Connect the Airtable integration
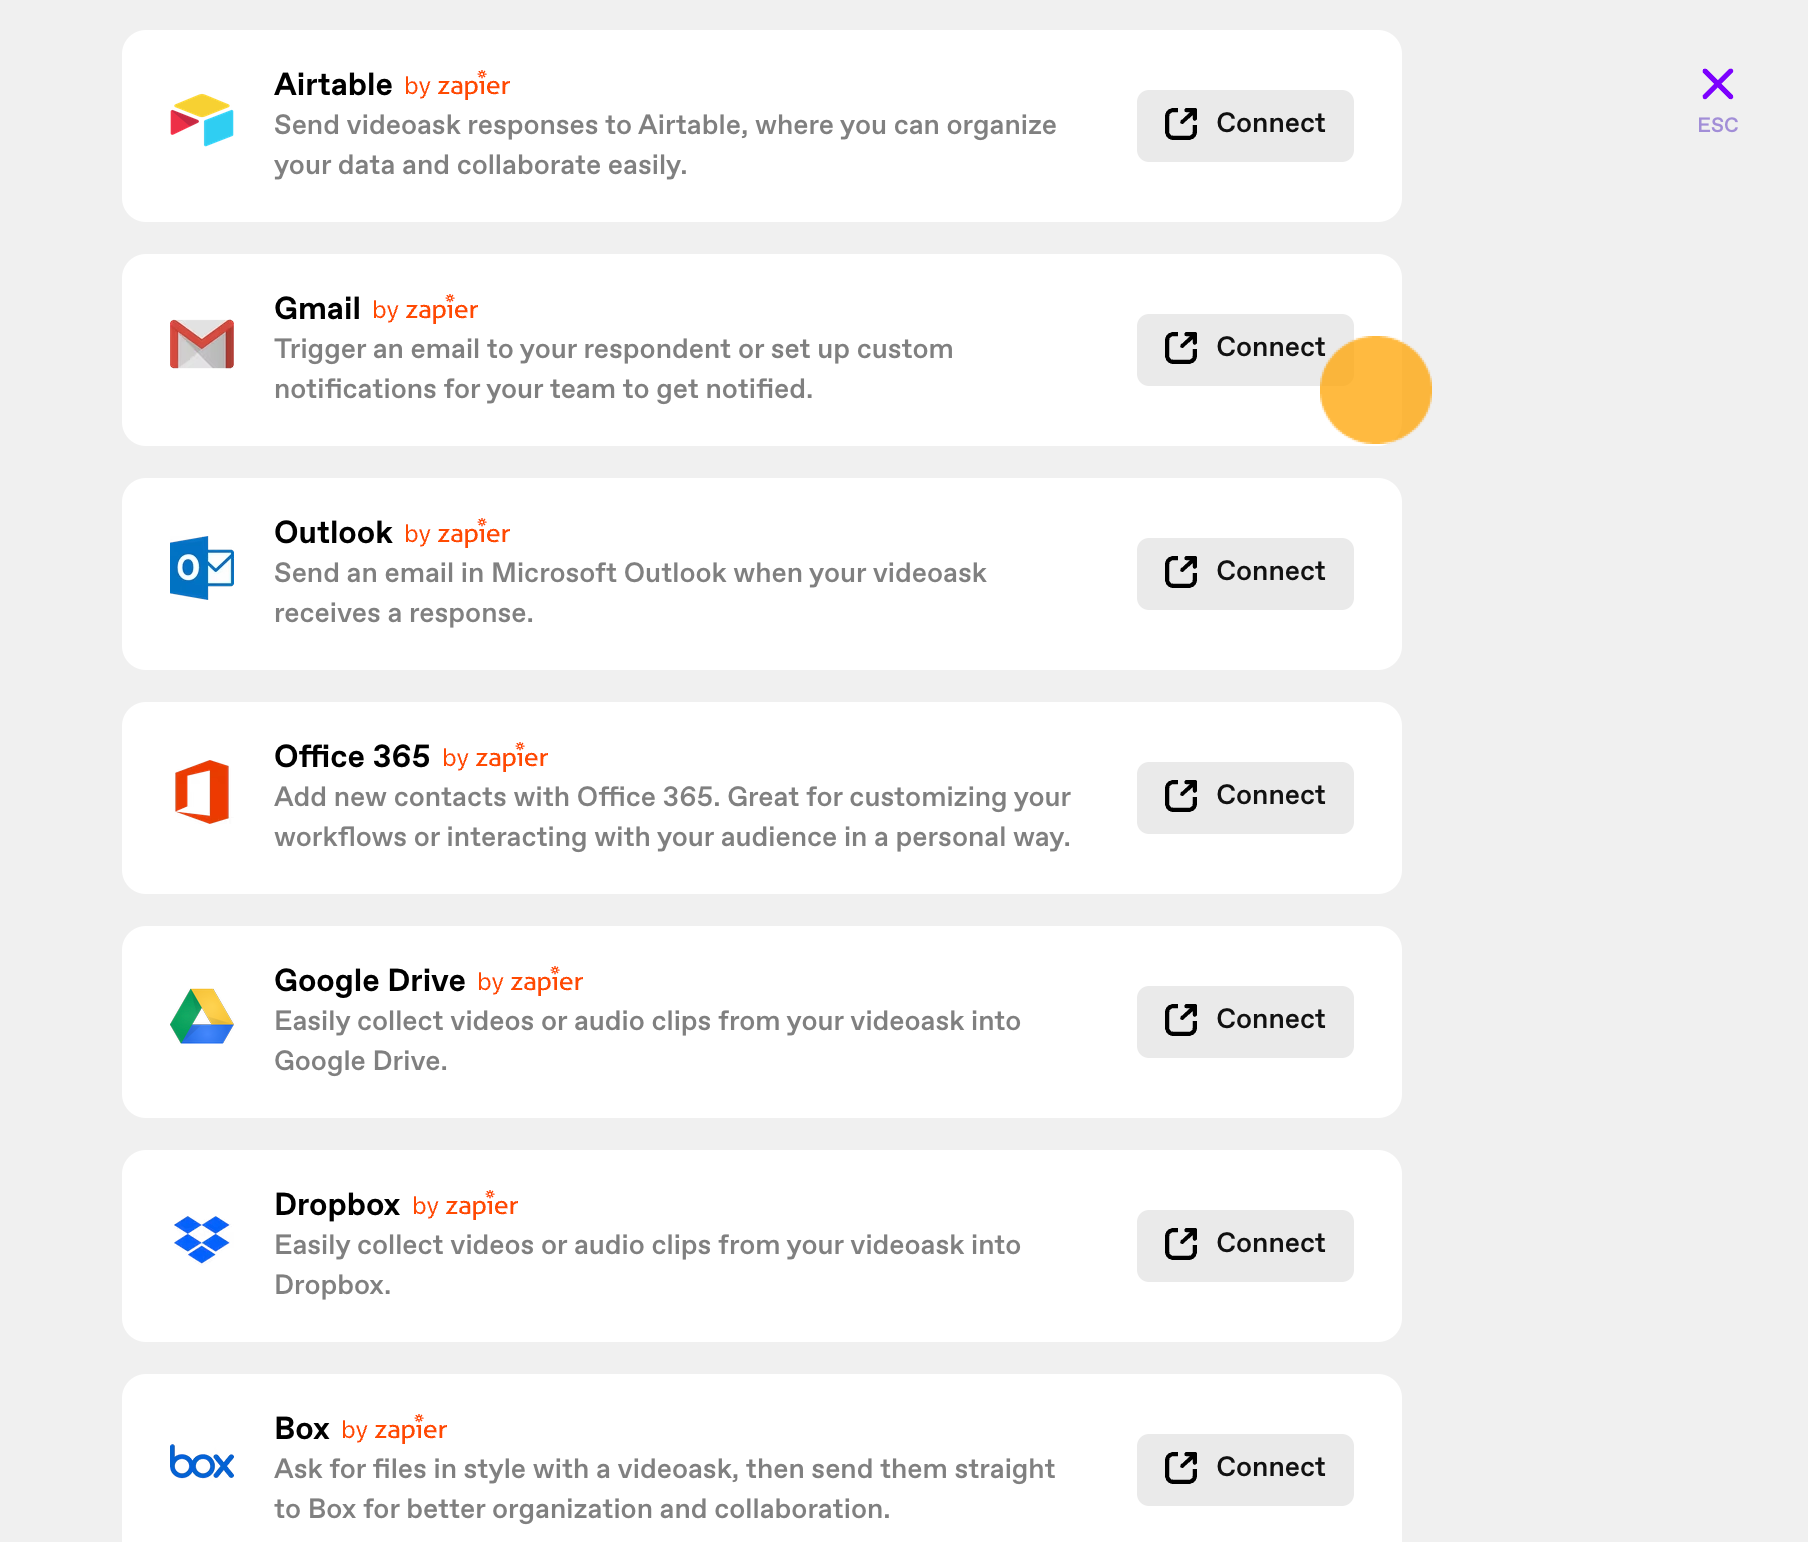The image size is (1808, 1542). click(x=1245, y=126)
